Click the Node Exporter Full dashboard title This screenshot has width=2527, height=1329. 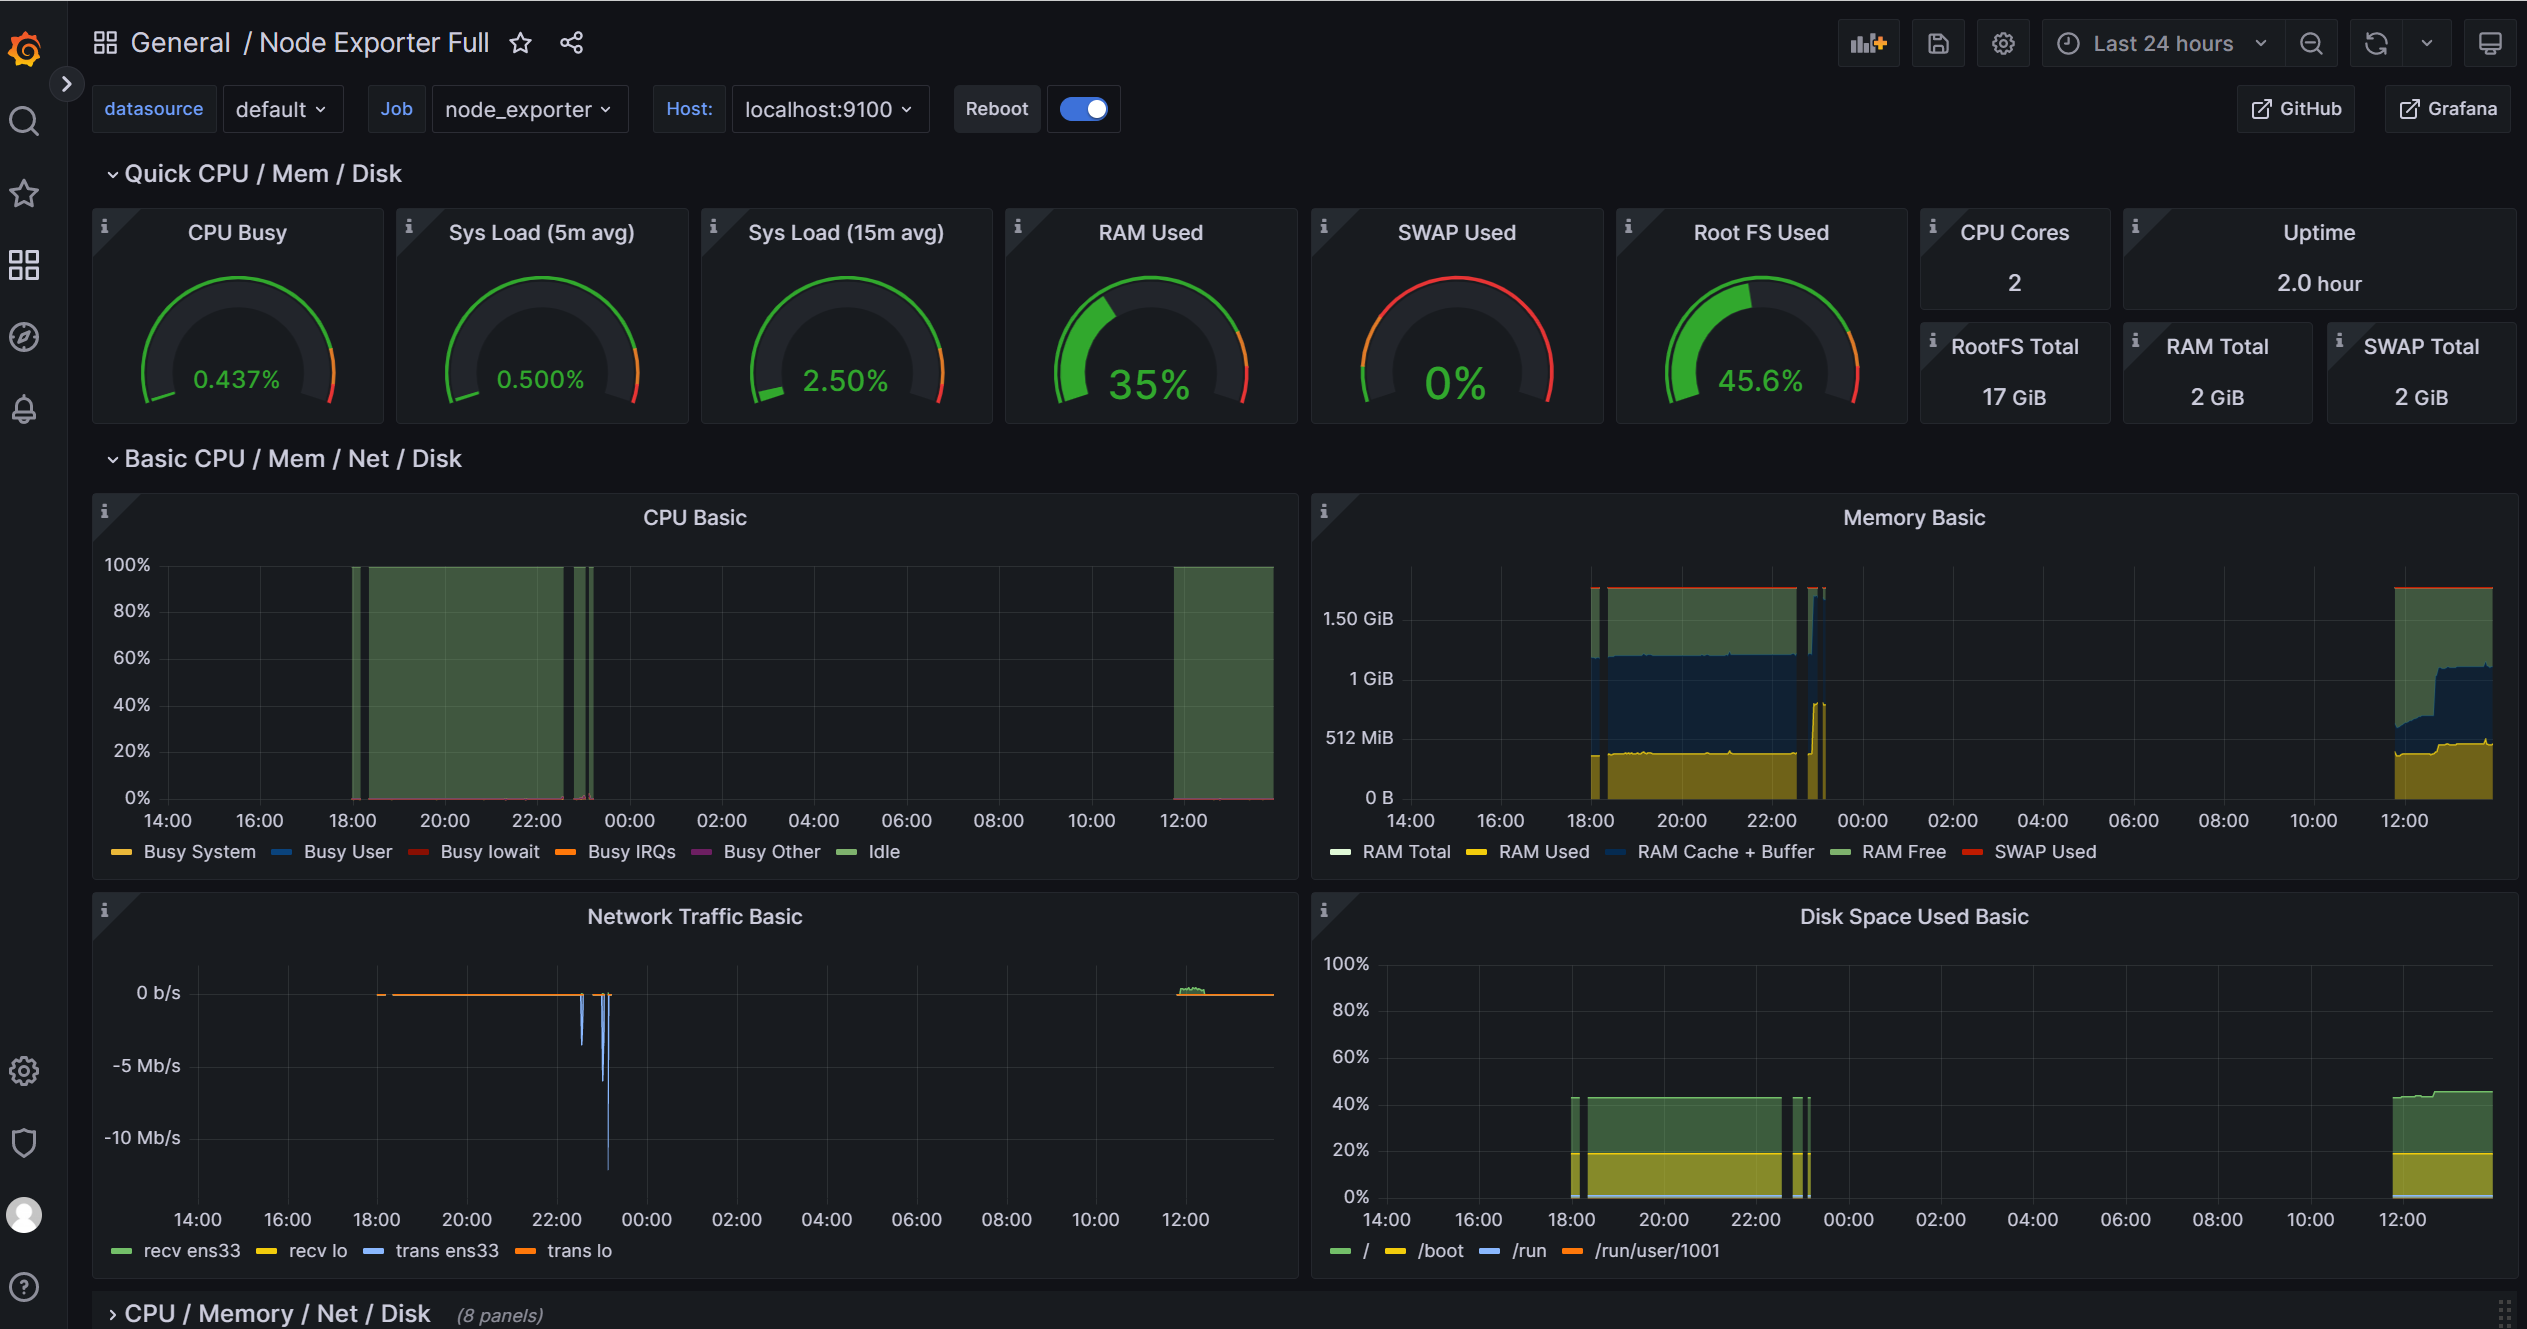point(374,43)
